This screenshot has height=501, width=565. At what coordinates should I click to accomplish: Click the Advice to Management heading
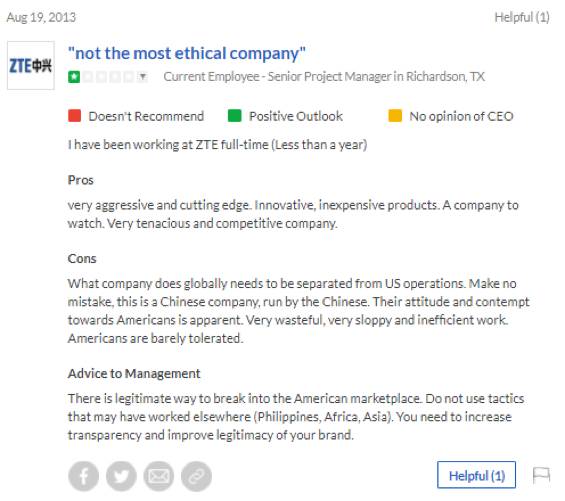134,373
